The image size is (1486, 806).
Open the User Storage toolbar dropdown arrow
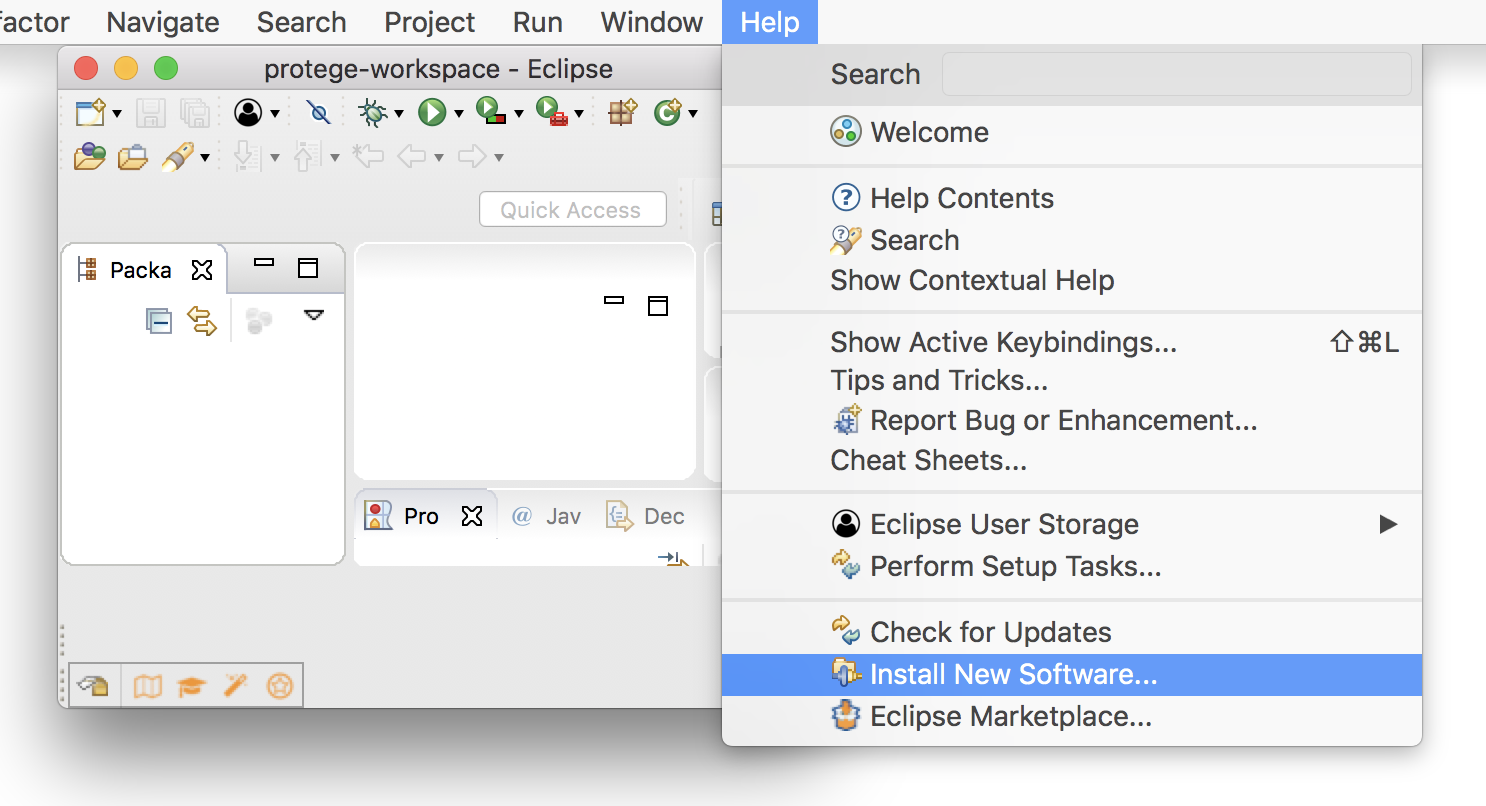[x=274, y=114]
